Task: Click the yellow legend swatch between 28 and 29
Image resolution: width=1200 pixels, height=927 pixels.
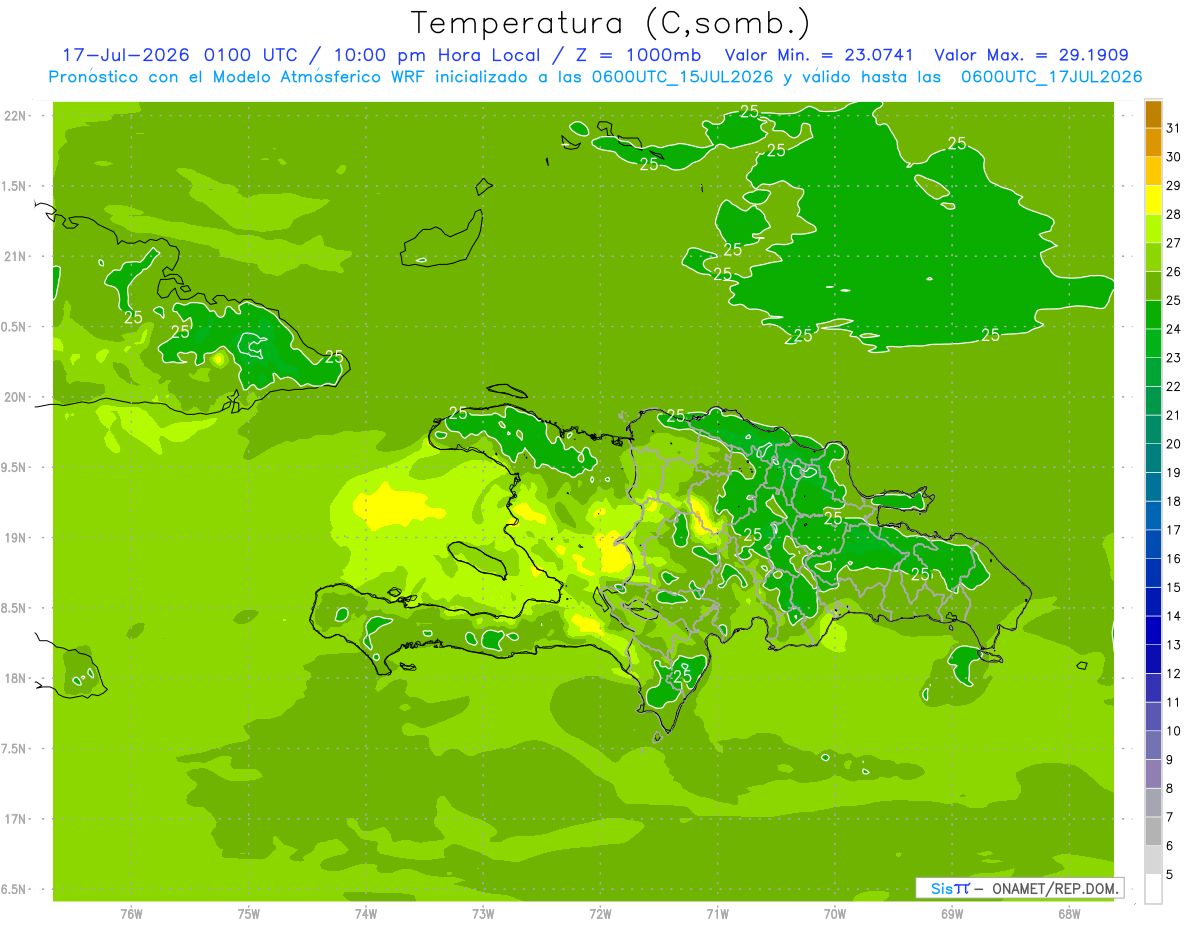Action: pyautogui.click(x=1153, y=200)
